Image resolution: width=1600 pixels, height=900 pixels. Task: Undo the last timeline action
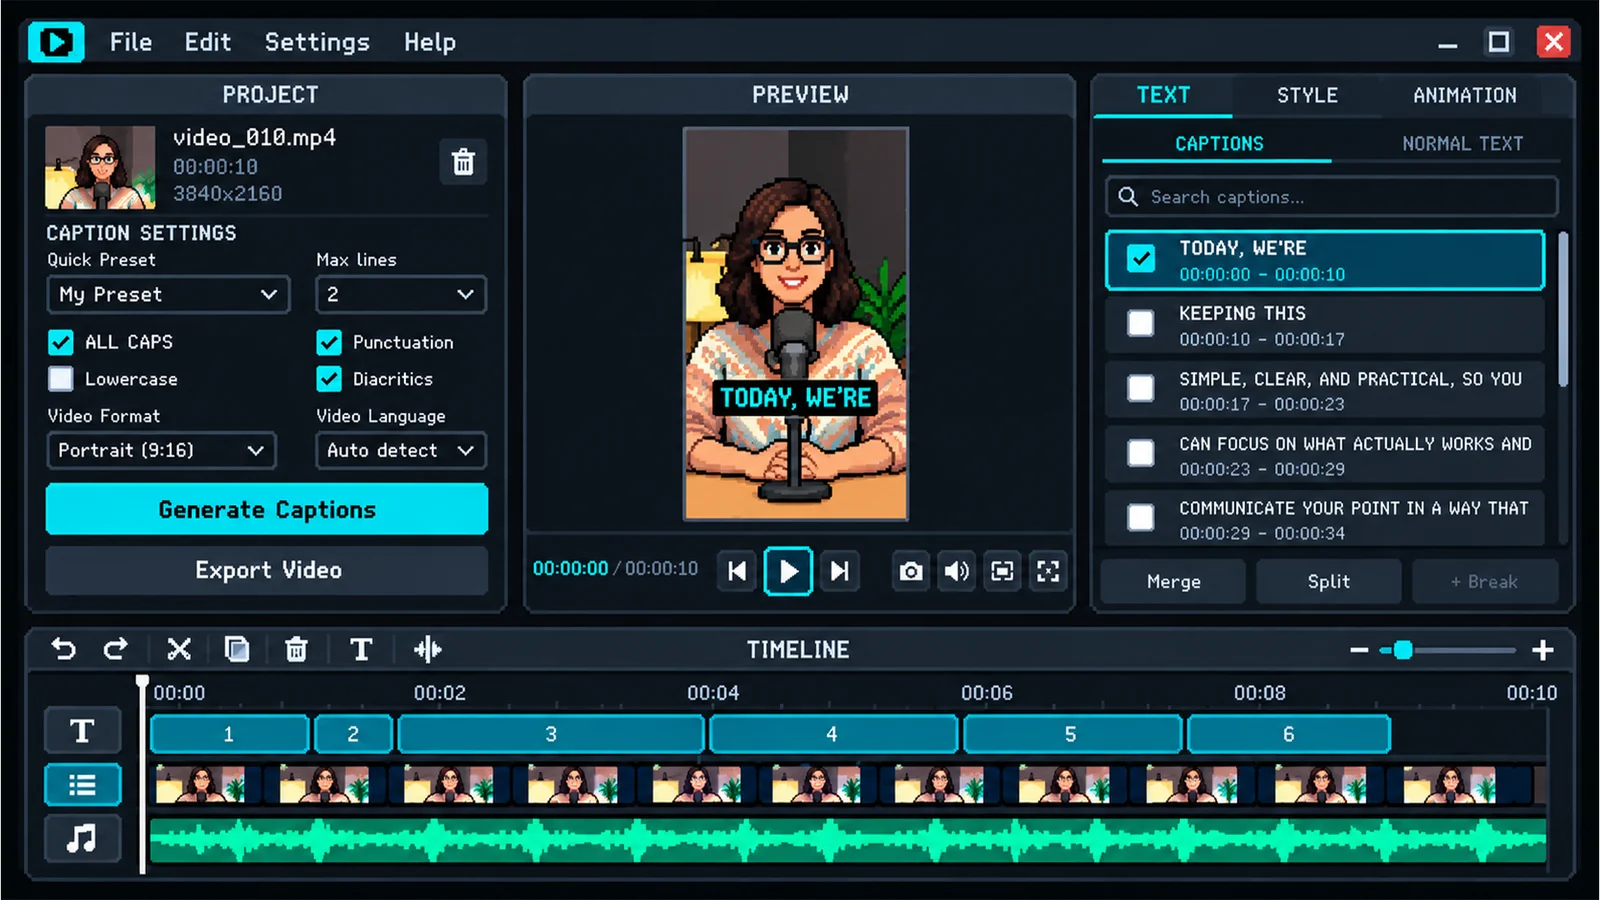point(64,649)
